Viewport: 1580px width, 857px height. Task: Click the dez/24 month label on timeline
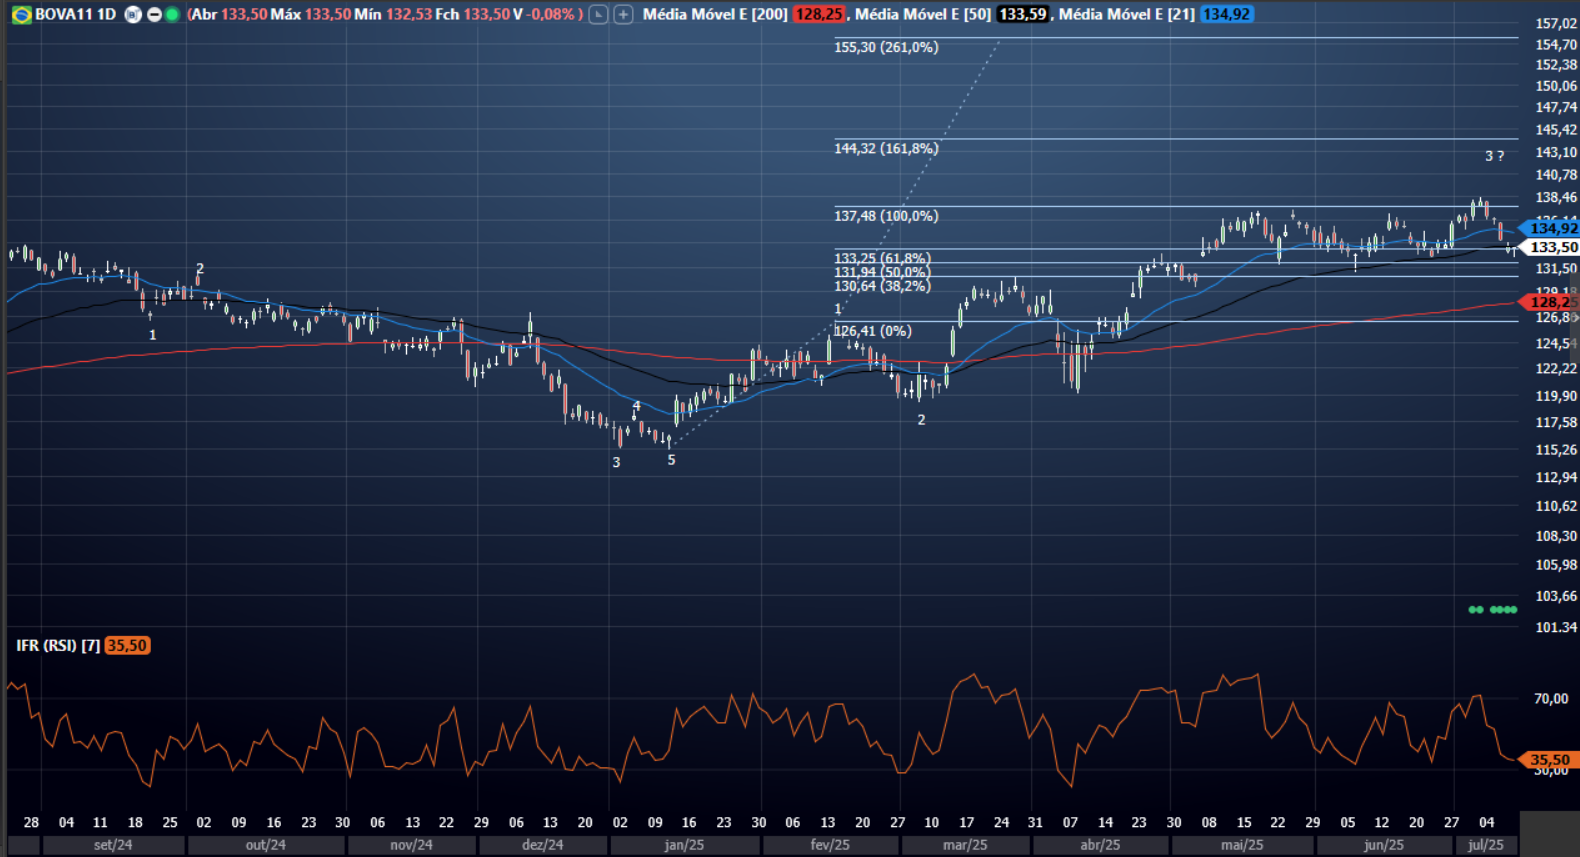pyautogui.click(x=542, y=845)
